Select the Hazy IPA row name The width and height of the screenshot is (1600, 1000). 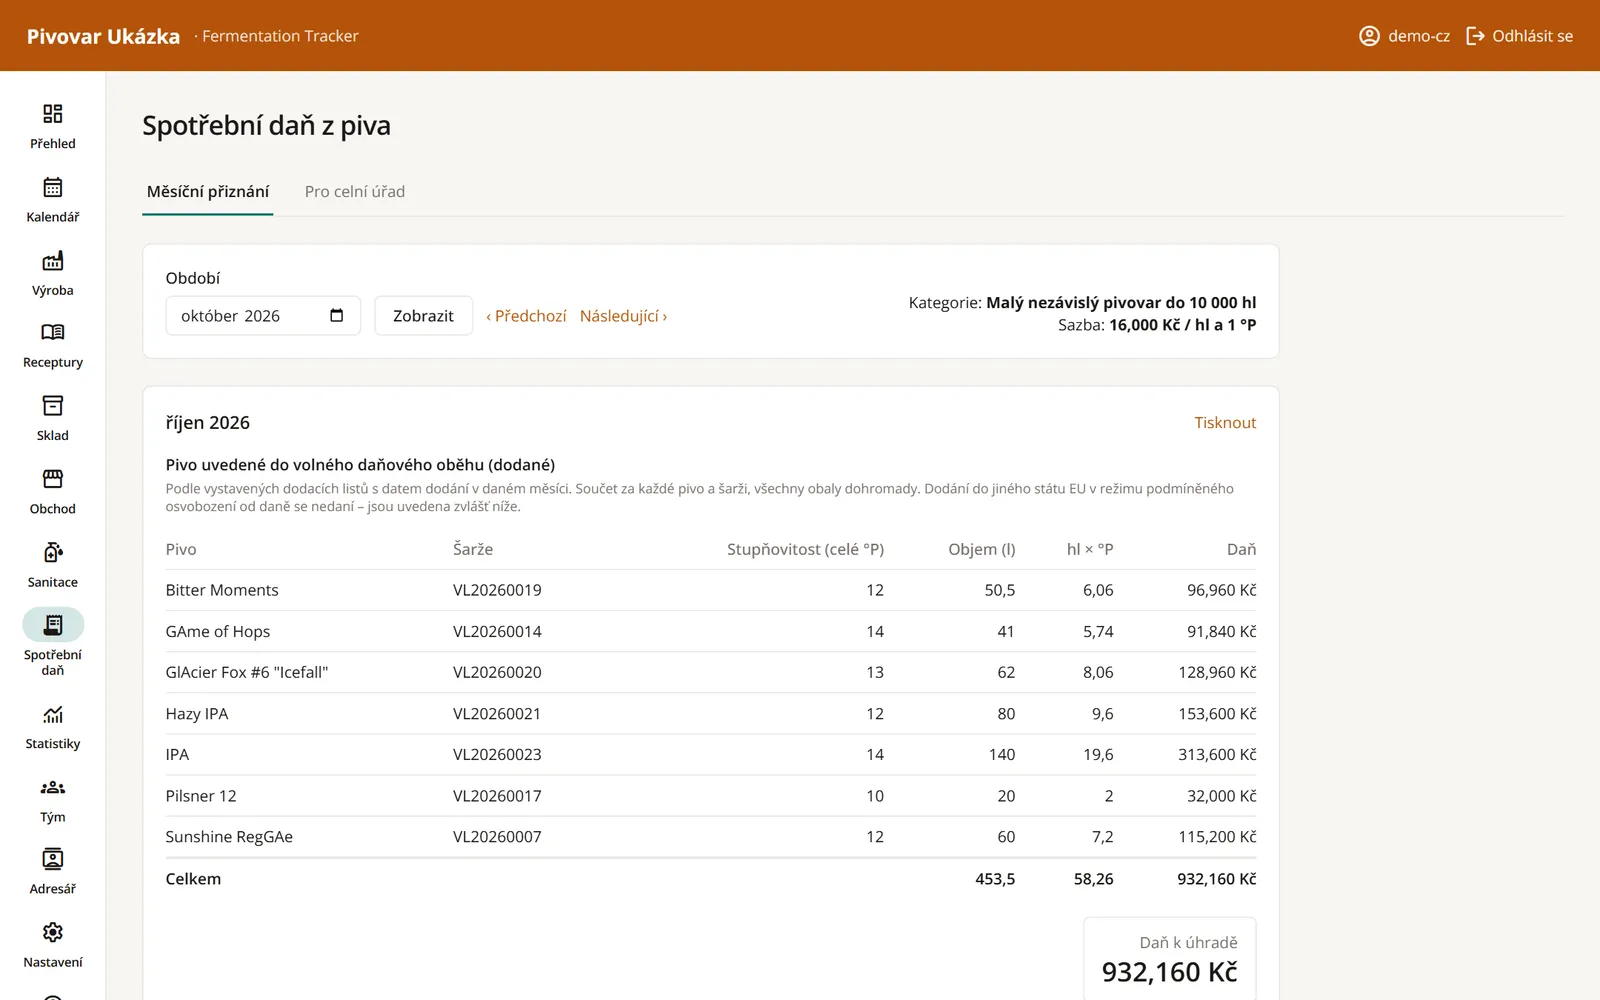coord(197,714)
